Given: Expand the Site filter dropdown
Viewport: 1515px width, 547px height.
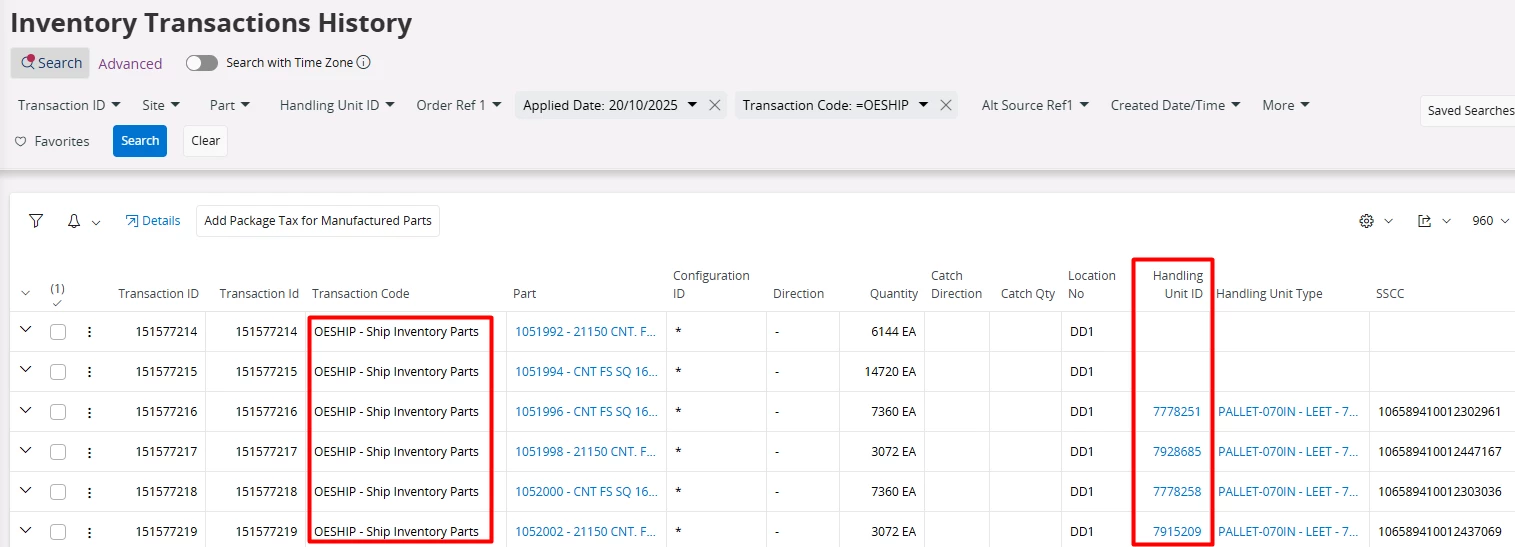Looking at the screenshot, I should [x=161, y=105].
